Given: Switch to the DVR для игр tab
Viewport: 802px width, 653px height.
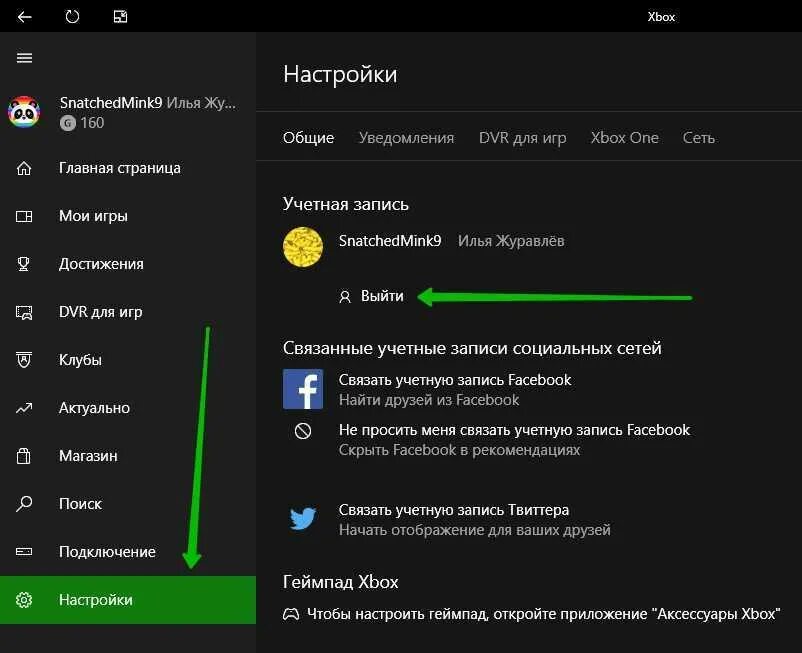Looking at the screenshot, I should (523, 138).
